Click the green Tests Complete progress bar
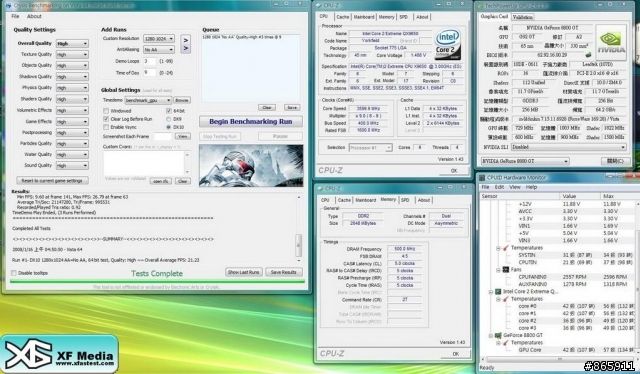 click(157, 281)
